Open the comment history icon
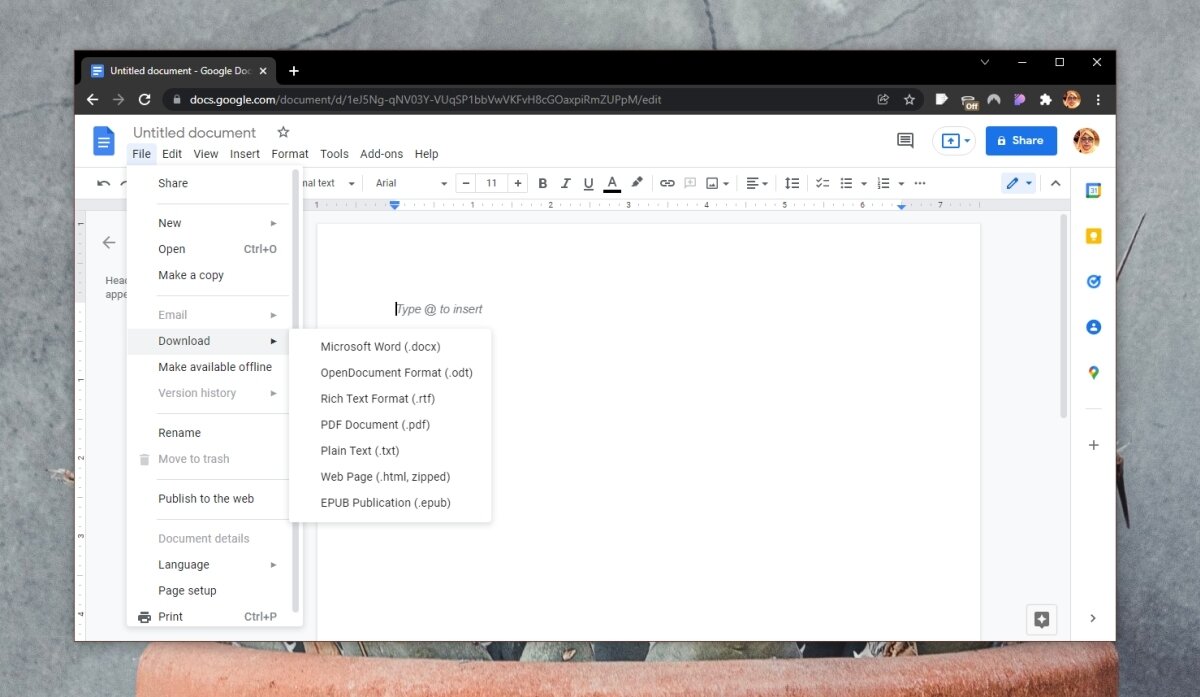Viewport: 1200px width, 697px height. (905, 141)
